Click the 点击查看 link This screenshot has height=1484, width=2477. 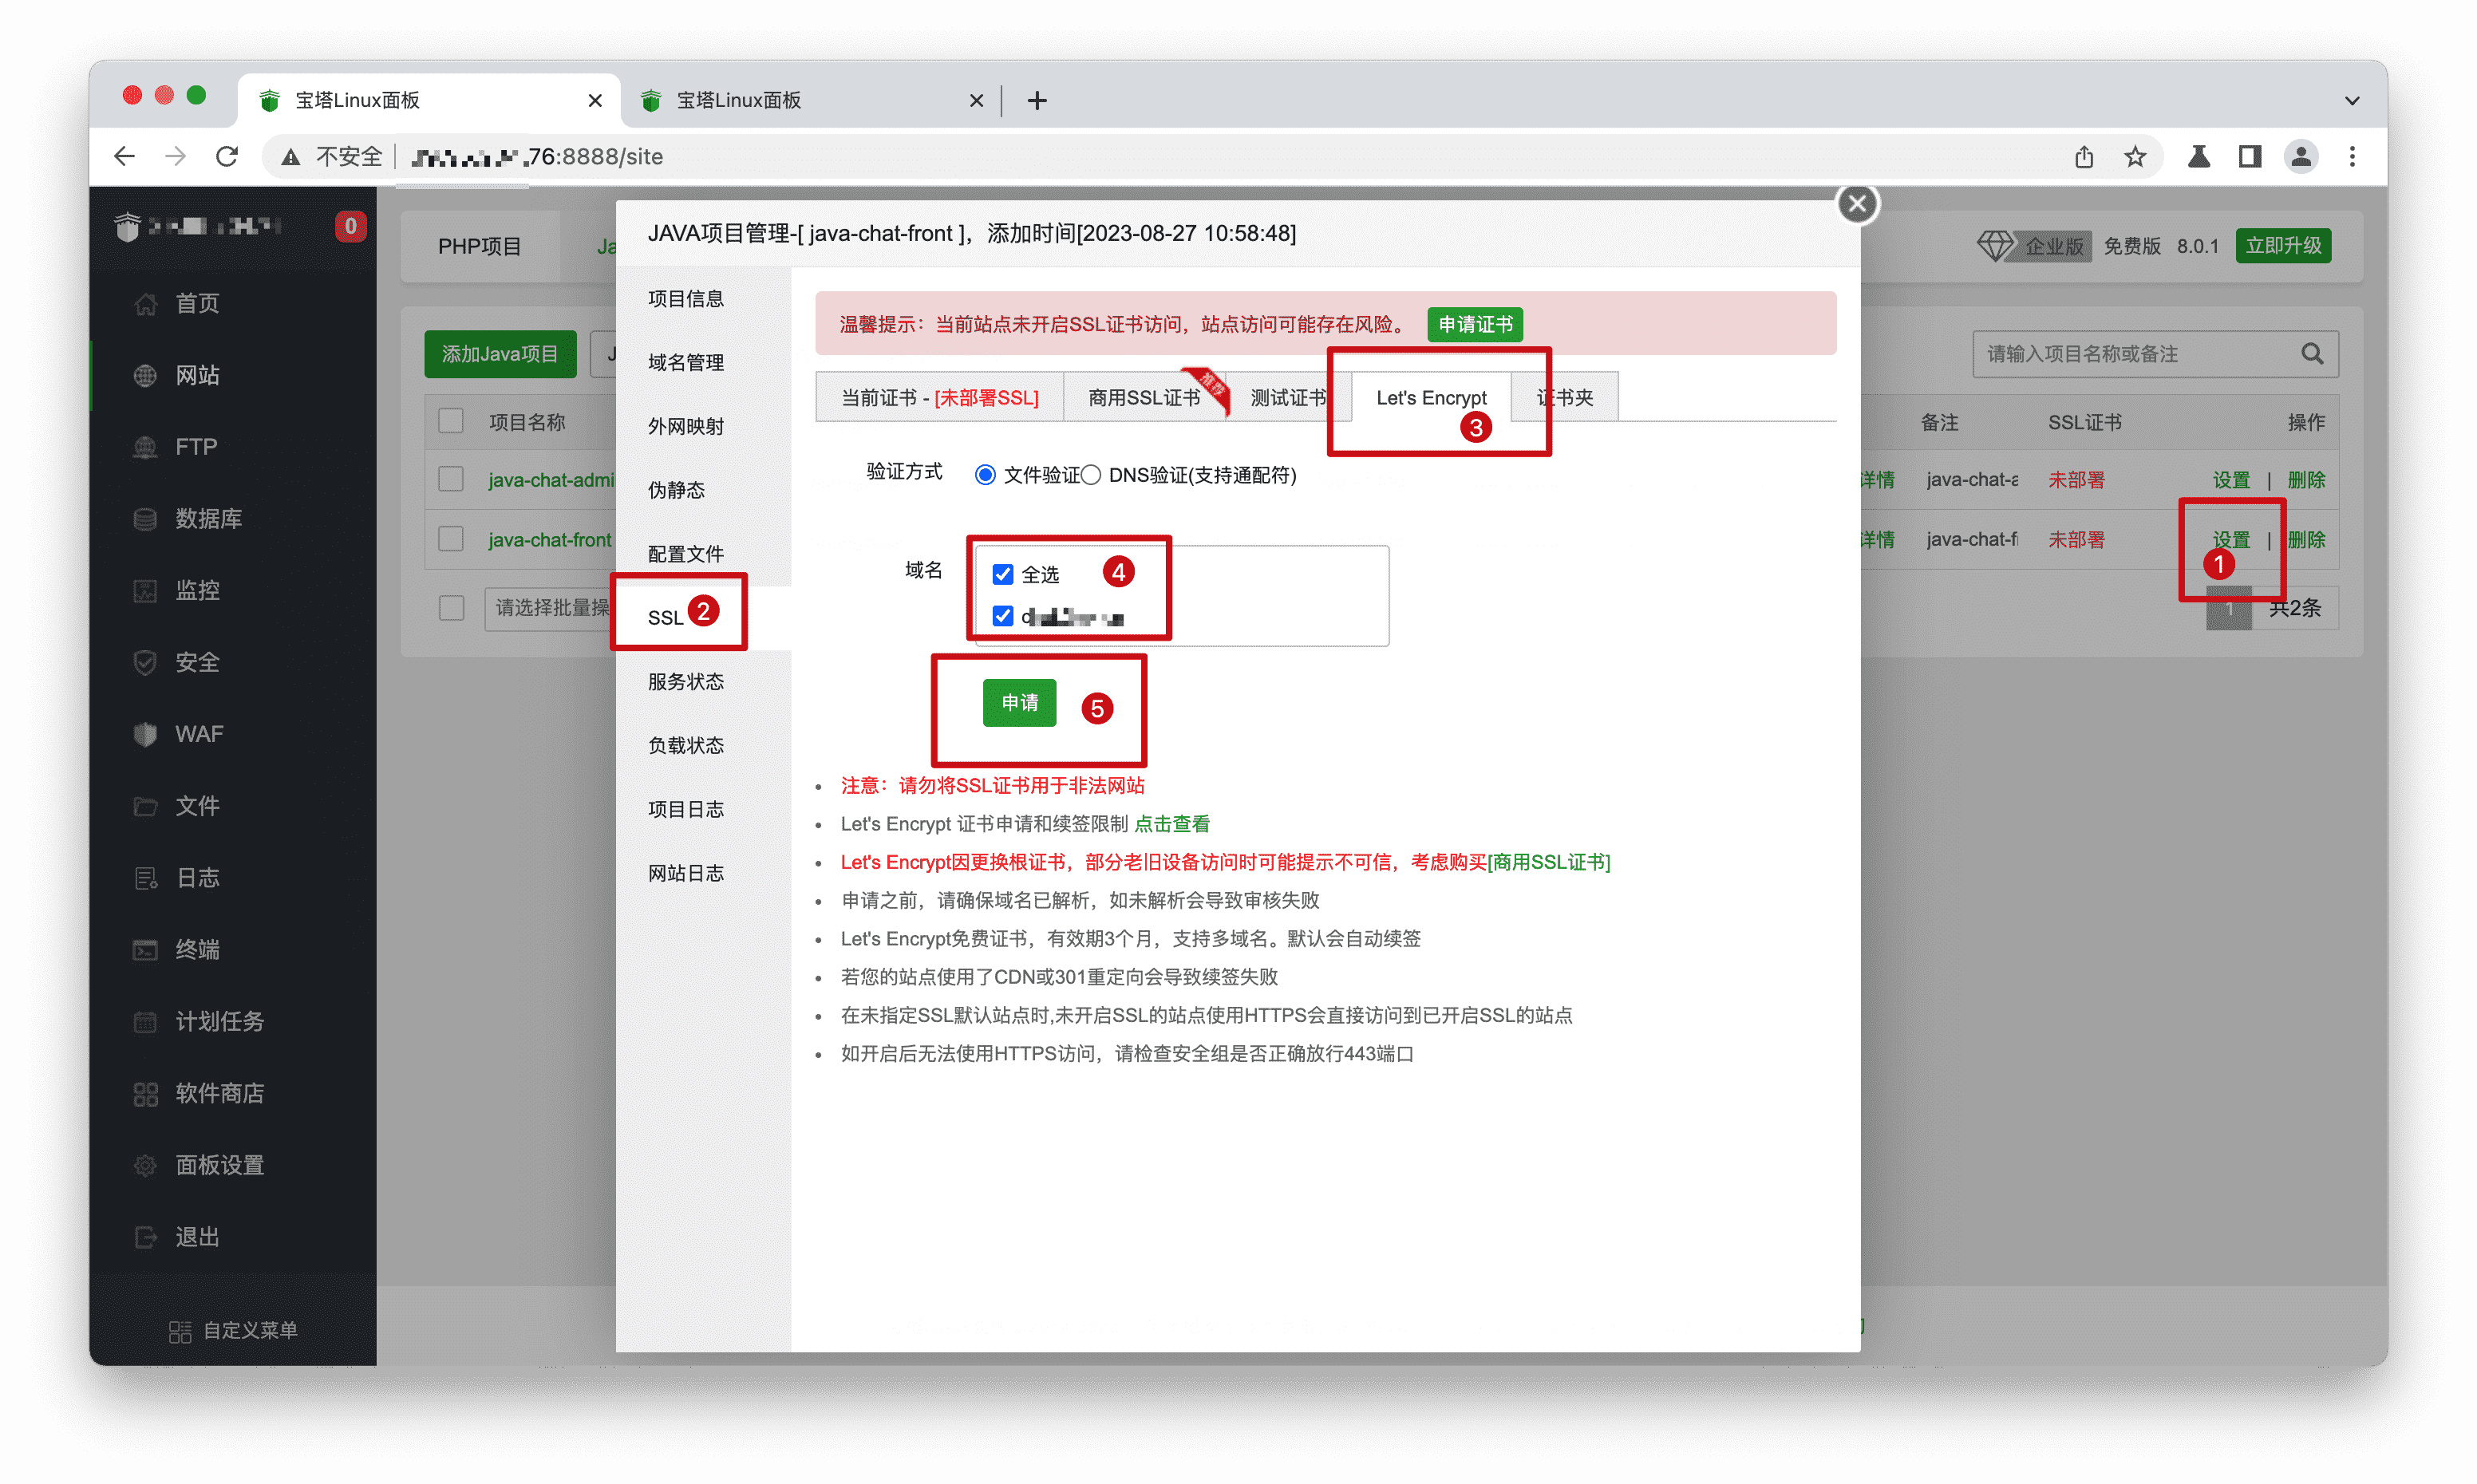click(1171, 824)
